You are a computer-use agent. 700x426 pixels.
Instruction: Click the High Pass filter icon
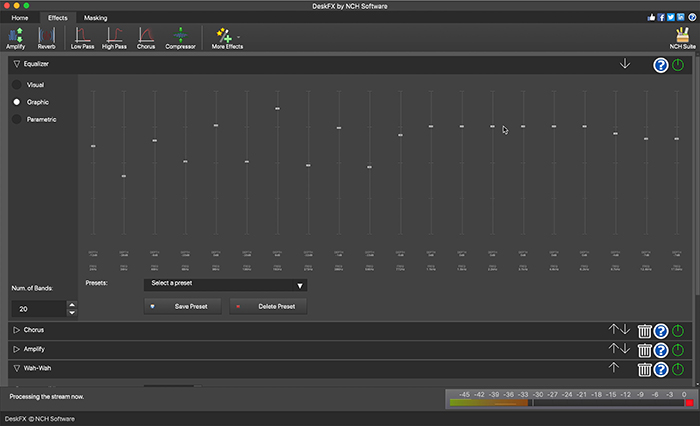click(x=114, y=38)
